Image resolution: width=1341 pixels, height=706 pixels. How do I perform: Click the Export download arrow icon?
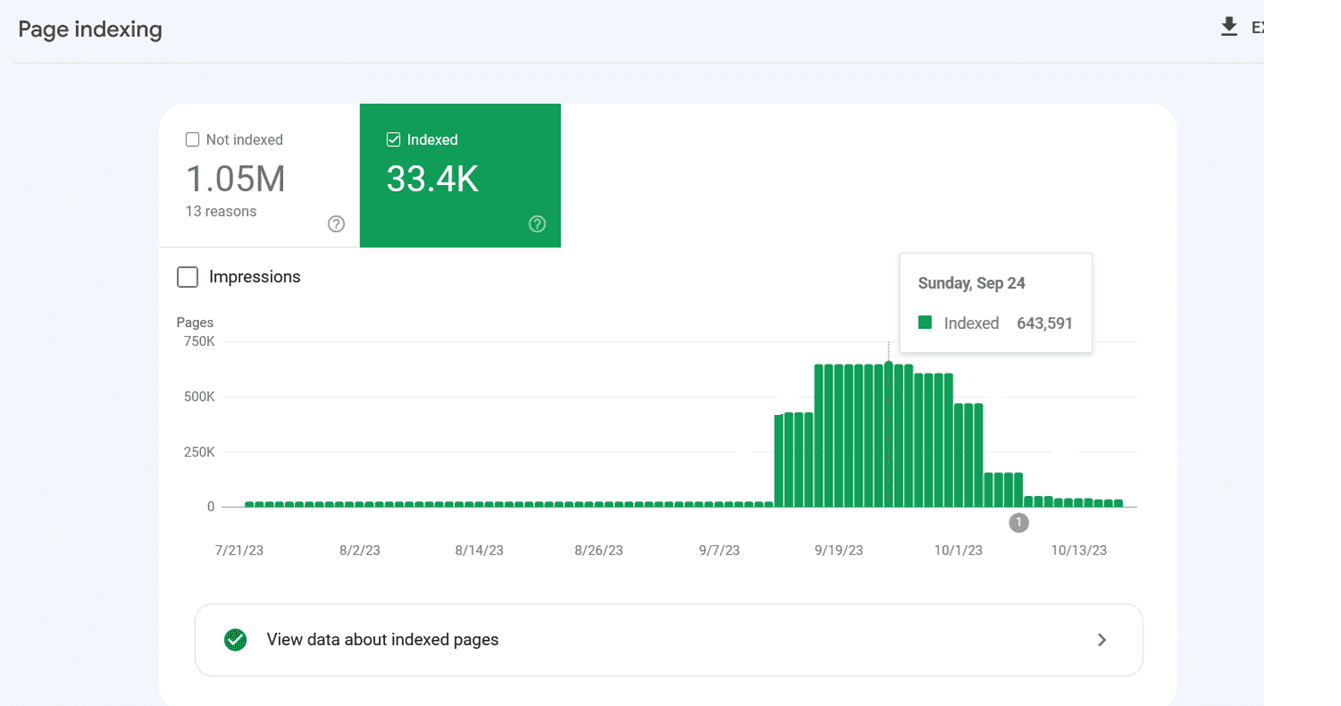coord(1229,27)
